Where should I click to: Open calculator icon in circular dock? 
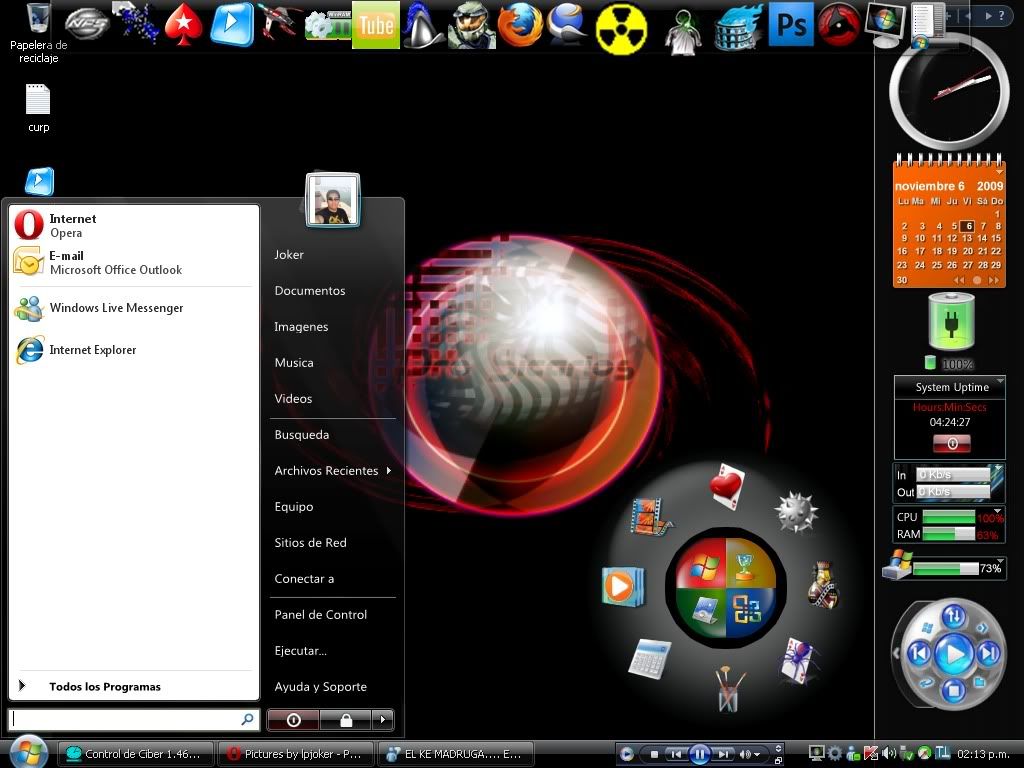tap(649, 658)
